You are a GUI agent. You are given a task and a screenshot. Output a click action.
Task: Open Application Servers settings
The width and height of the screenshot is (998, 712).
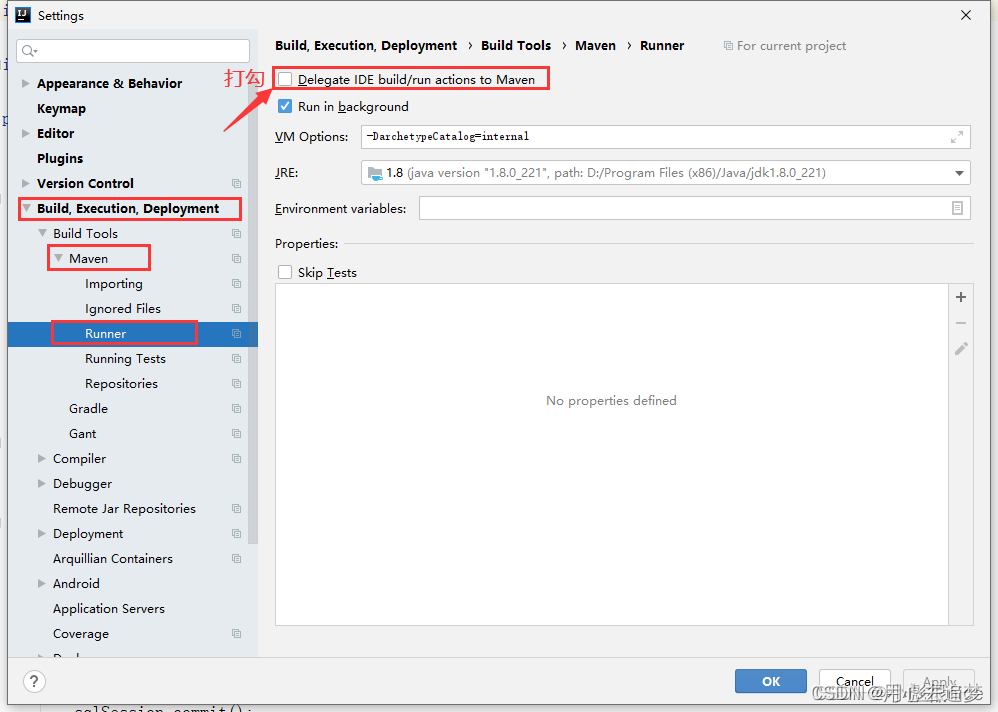click(x=109, y=609)
